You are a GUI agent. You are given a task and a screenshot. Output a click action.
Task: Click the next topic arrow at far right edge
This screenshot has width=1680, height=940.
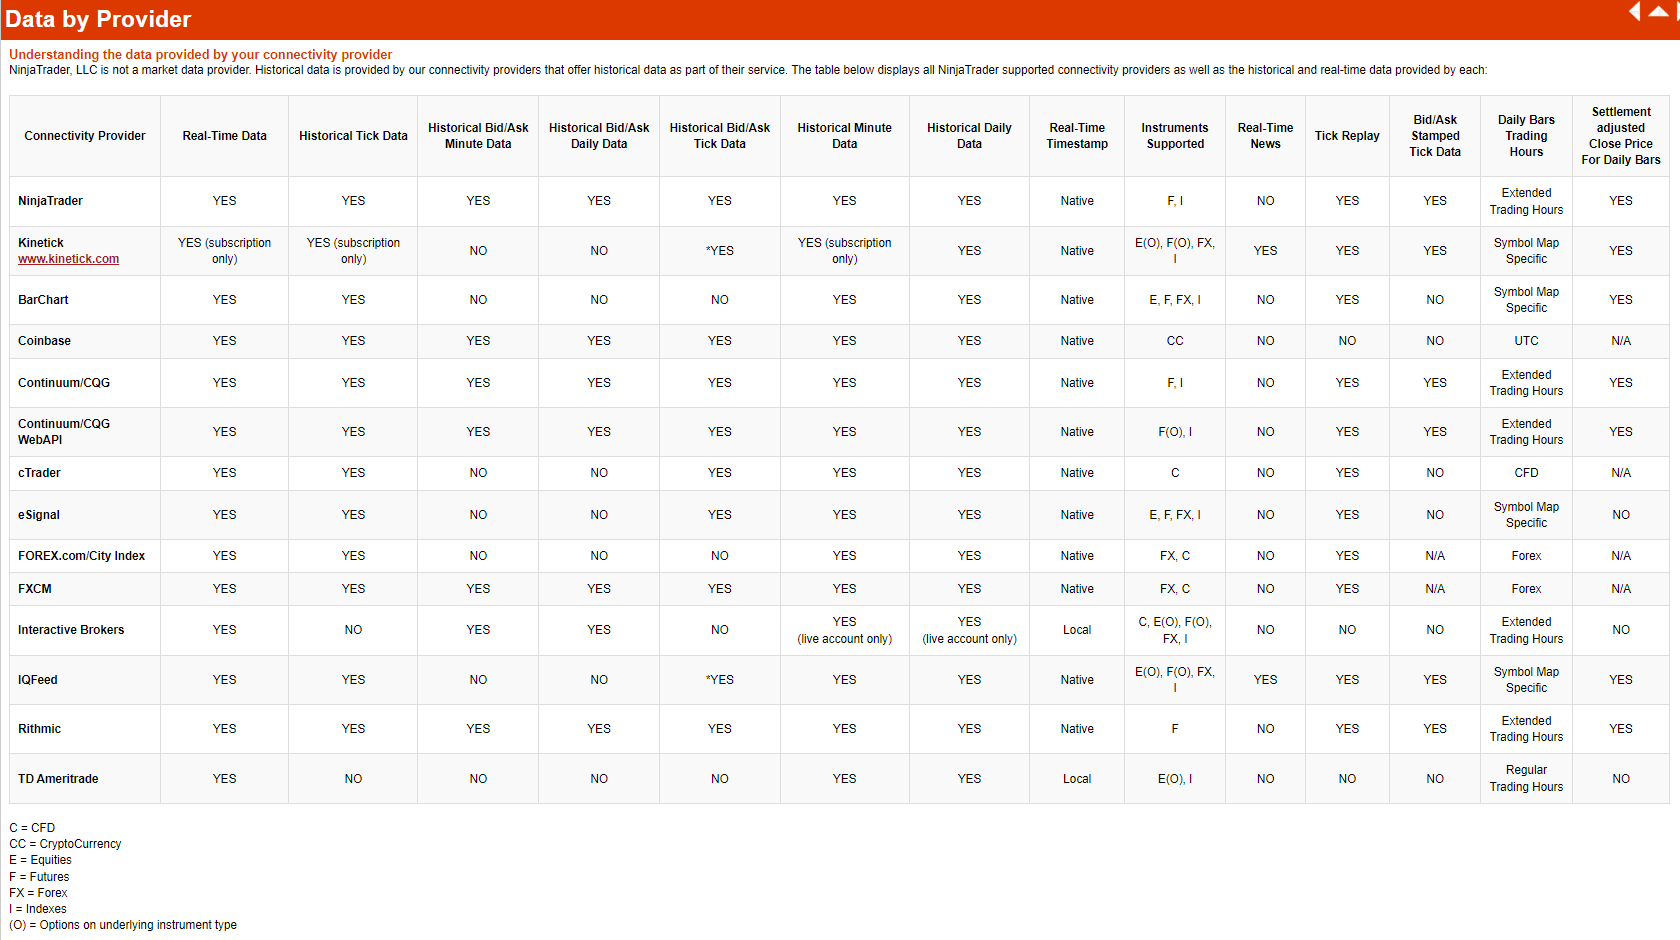click(1677, 11)
